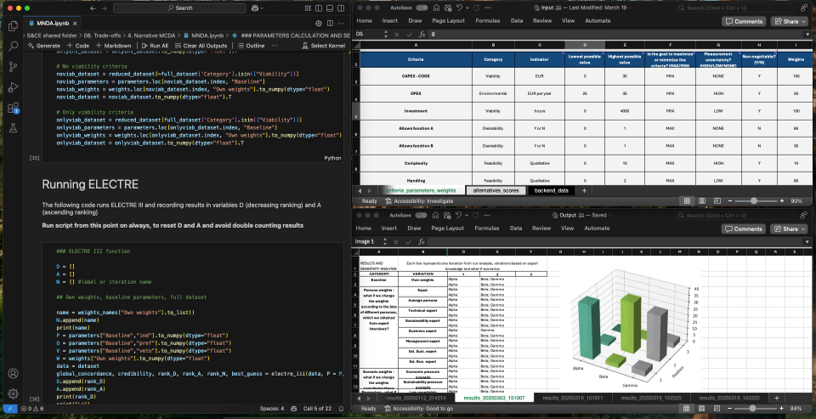Image resolution: width=816 pixels, height=419 pixels.
Task: Expand the formula bar in Input workbook
Action: click(808, 34)
